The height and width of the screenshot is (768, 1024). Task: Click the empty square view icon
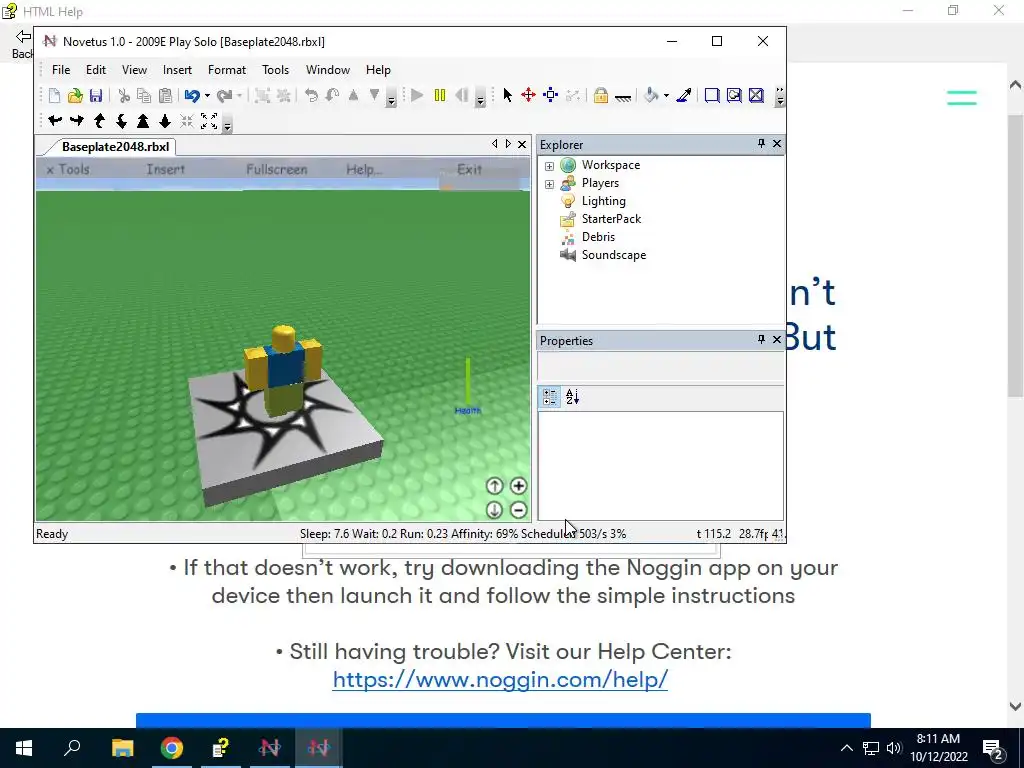[x=712, y=96]
